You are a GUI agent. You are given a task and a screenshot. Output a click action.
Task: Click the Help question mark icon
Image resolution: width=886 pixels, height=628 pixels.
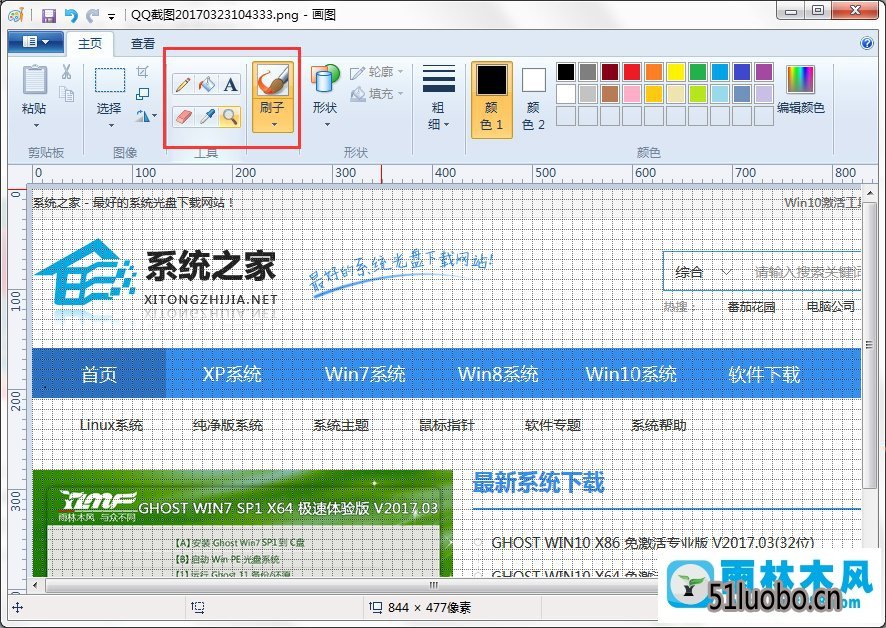pos(867,43)
